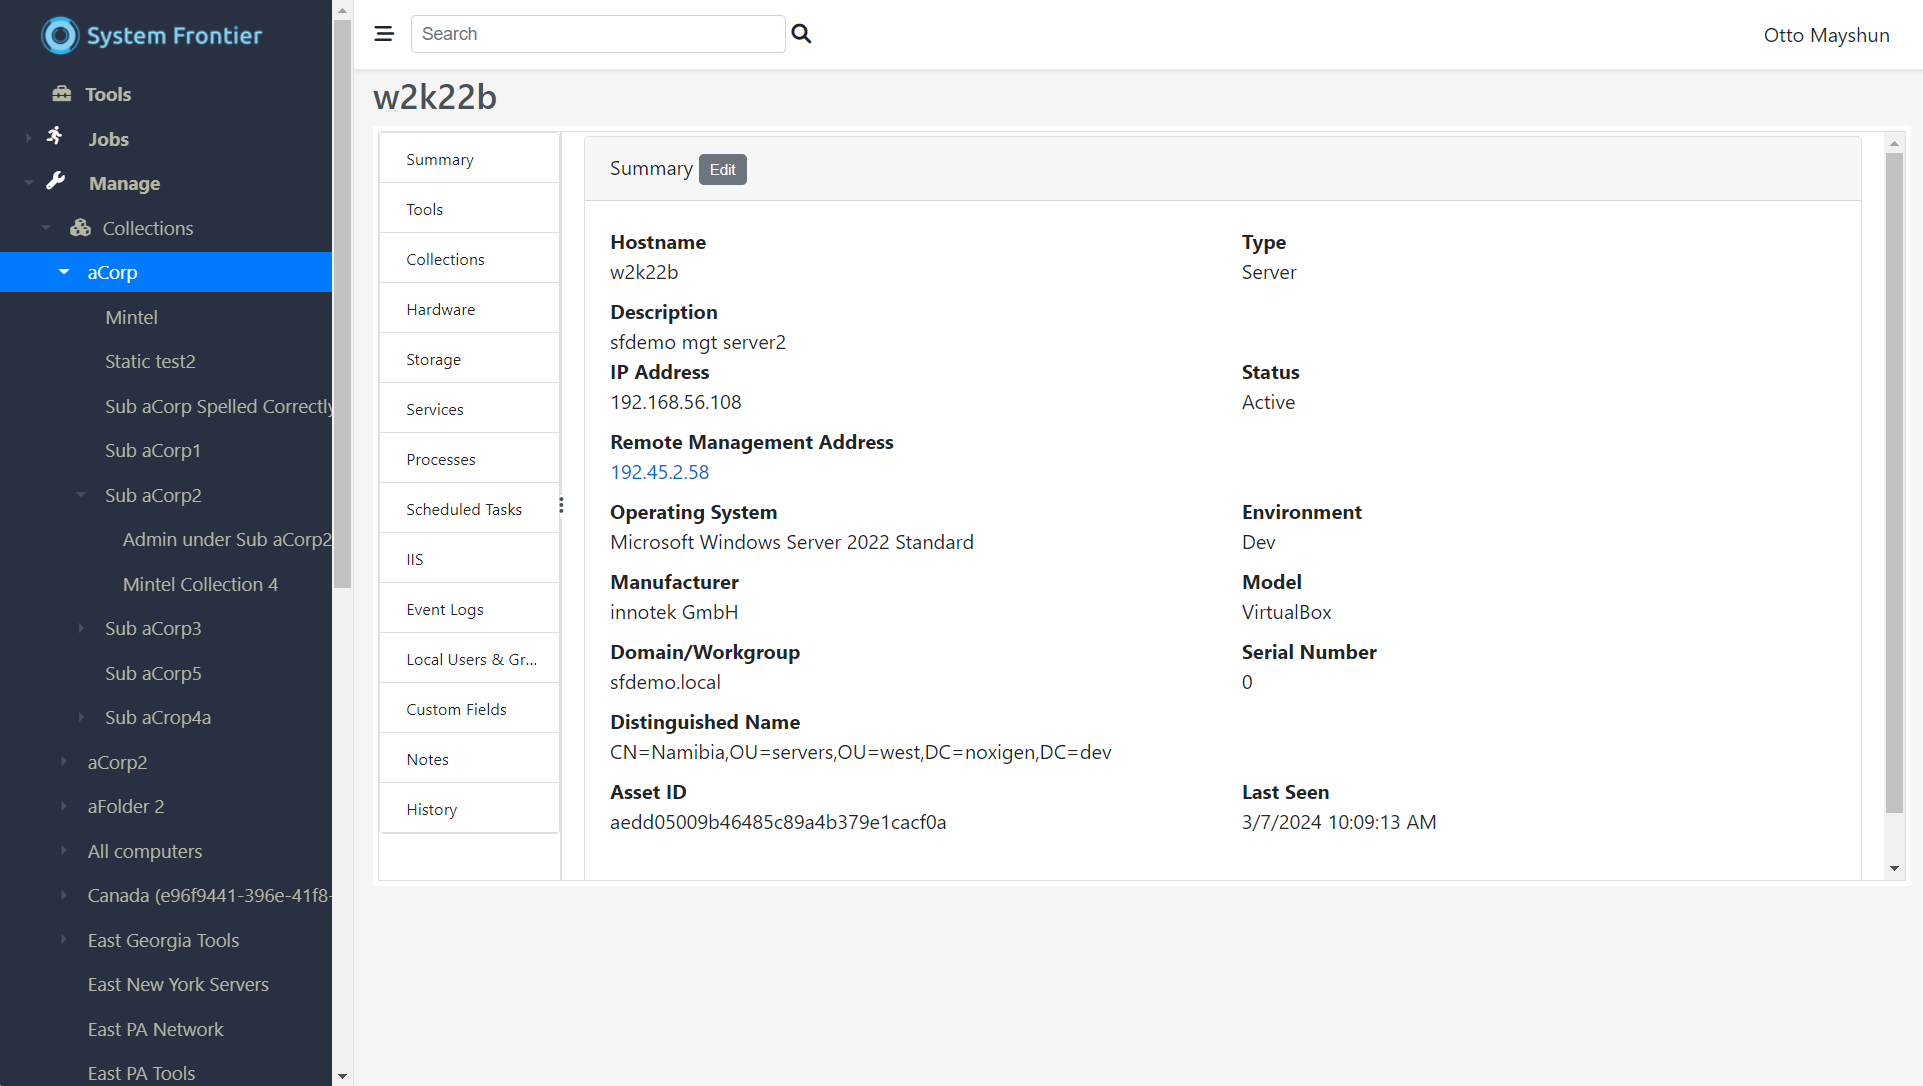Viewport: 1923px width, 1086px height.
Task: Open the Storage section for this server
Action: tap(433, 358)
